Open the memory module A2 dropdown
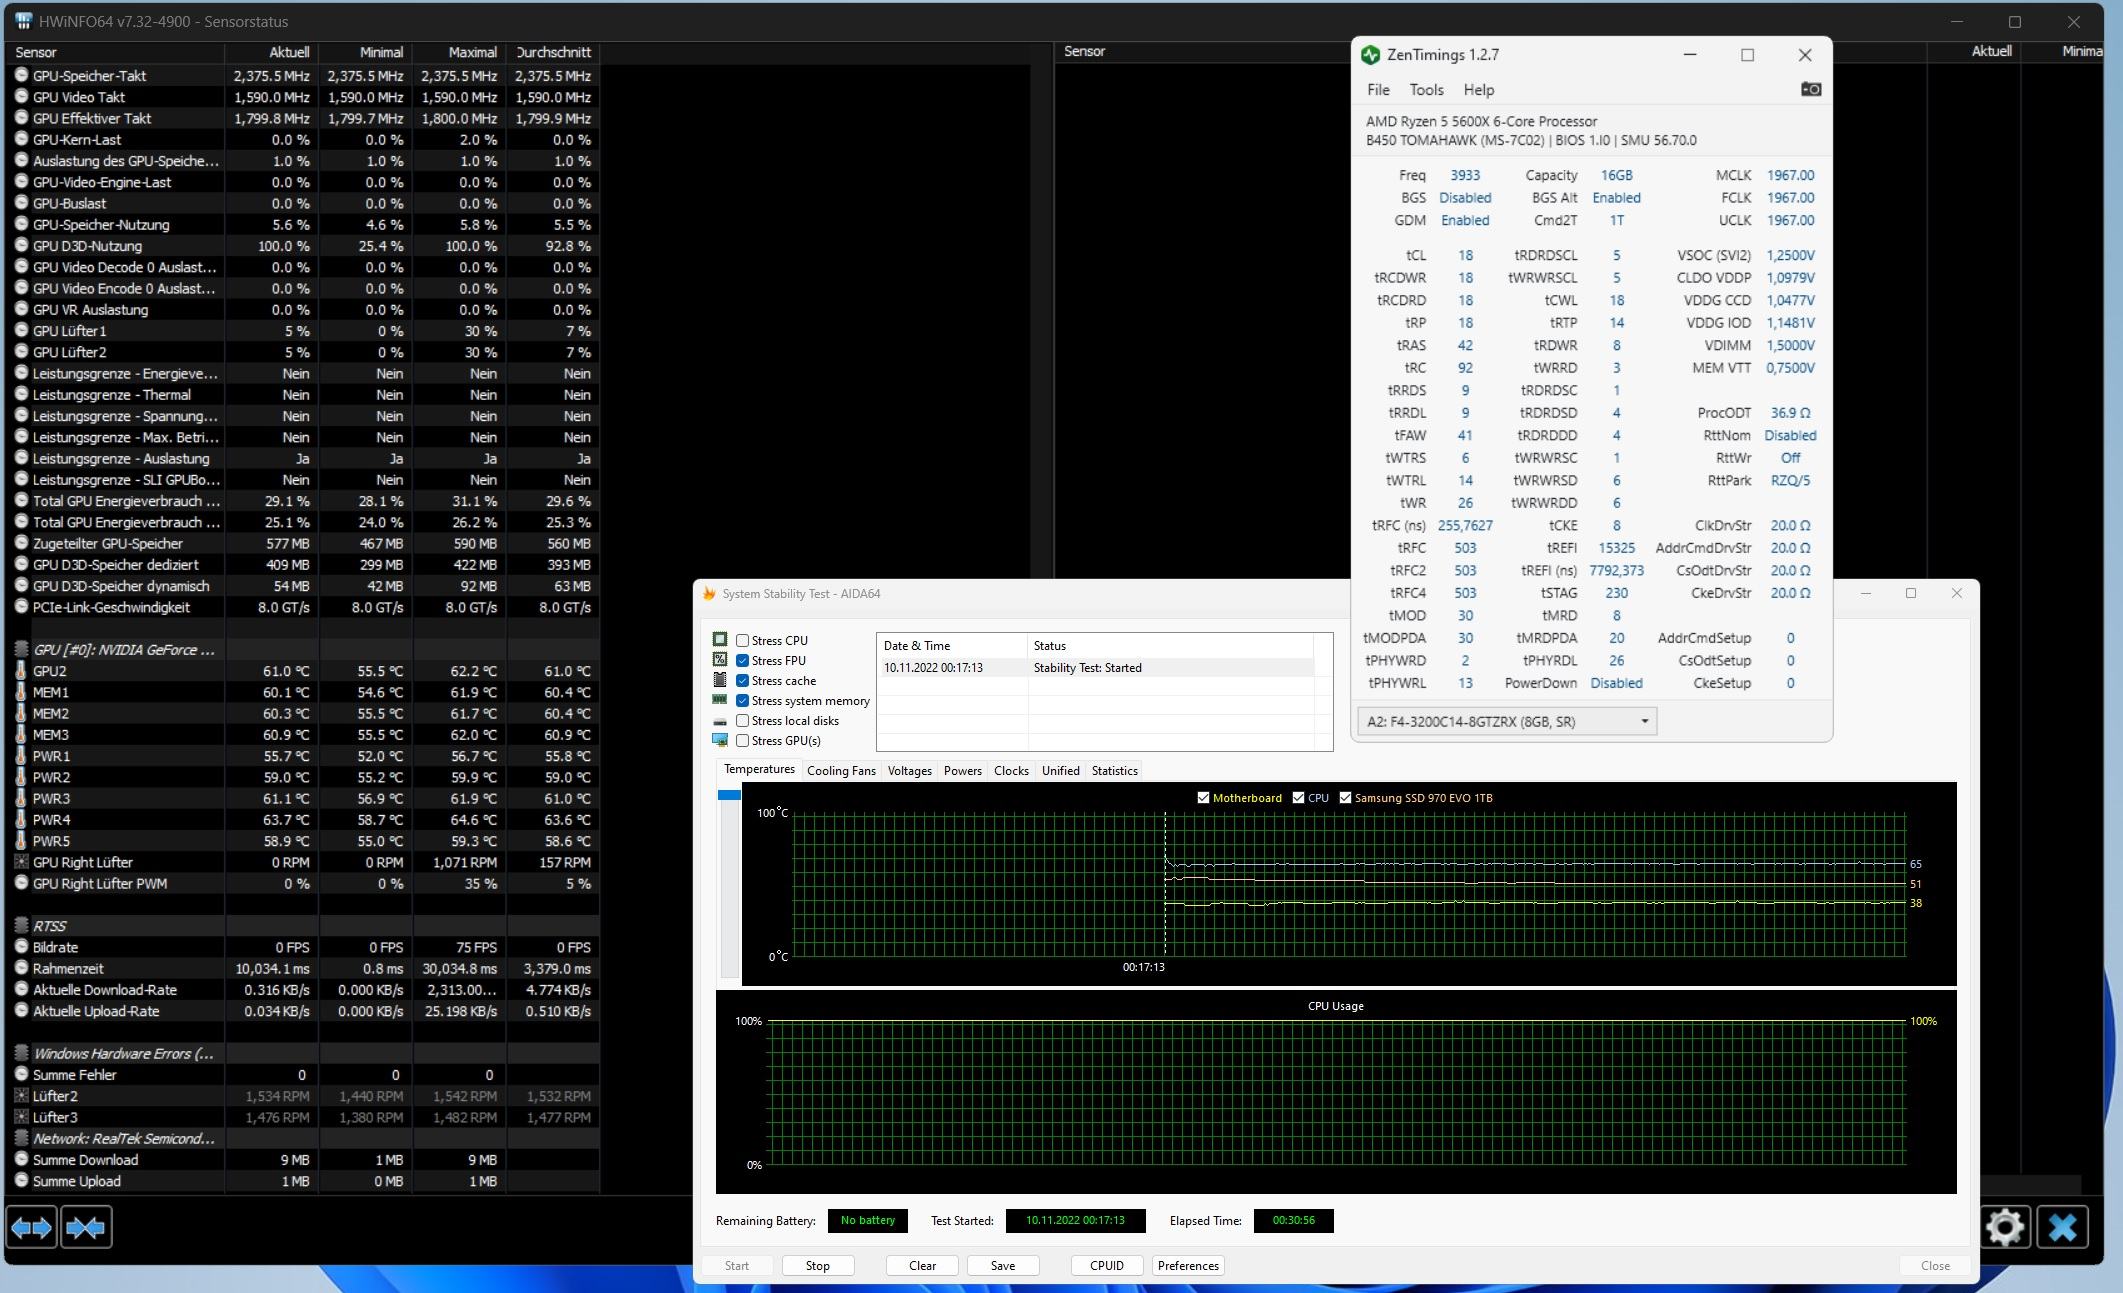Screen dimensions: 2123x1293 (x=1644, y=722)
